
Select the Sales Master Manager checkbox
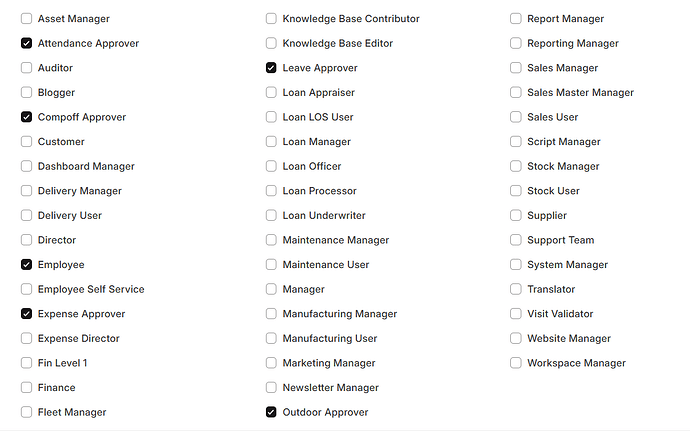click(x=516, y=92)
